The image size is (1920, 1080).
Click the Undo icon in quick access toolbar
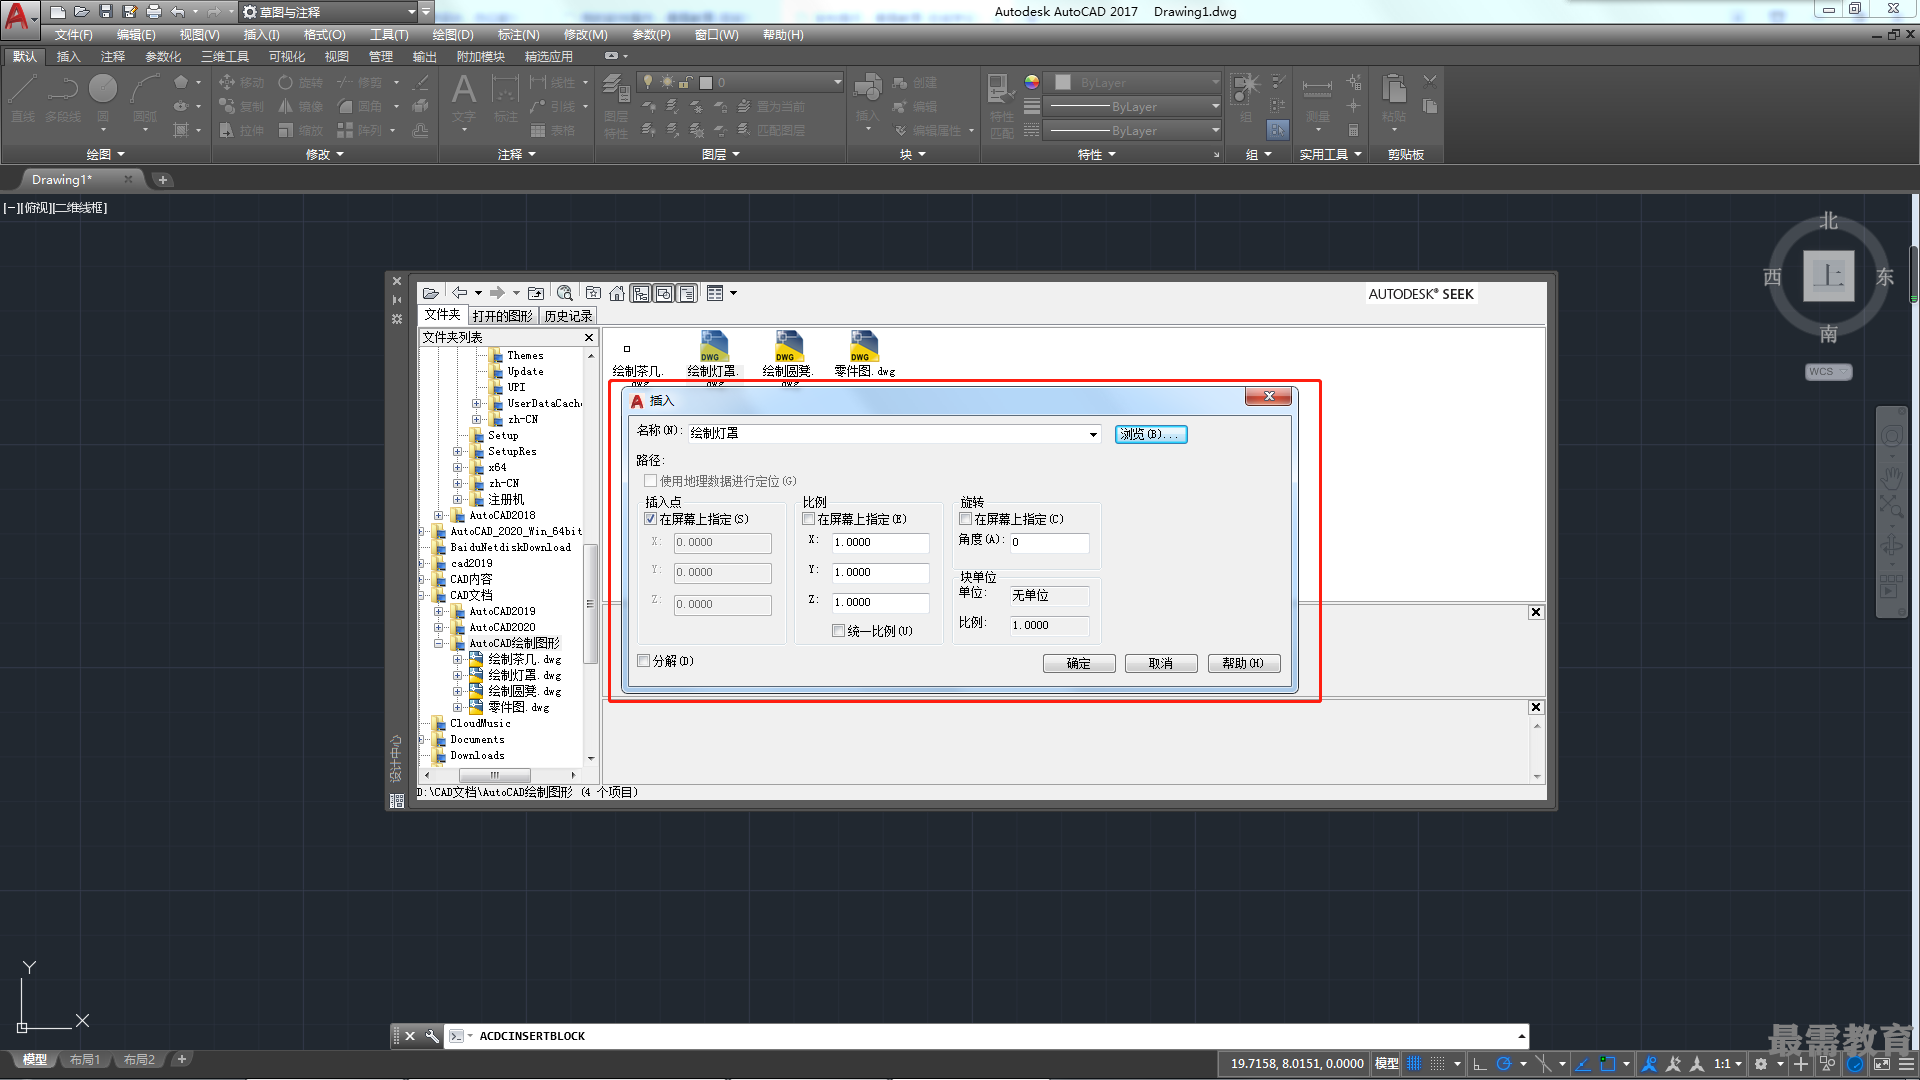coord(178,11)
